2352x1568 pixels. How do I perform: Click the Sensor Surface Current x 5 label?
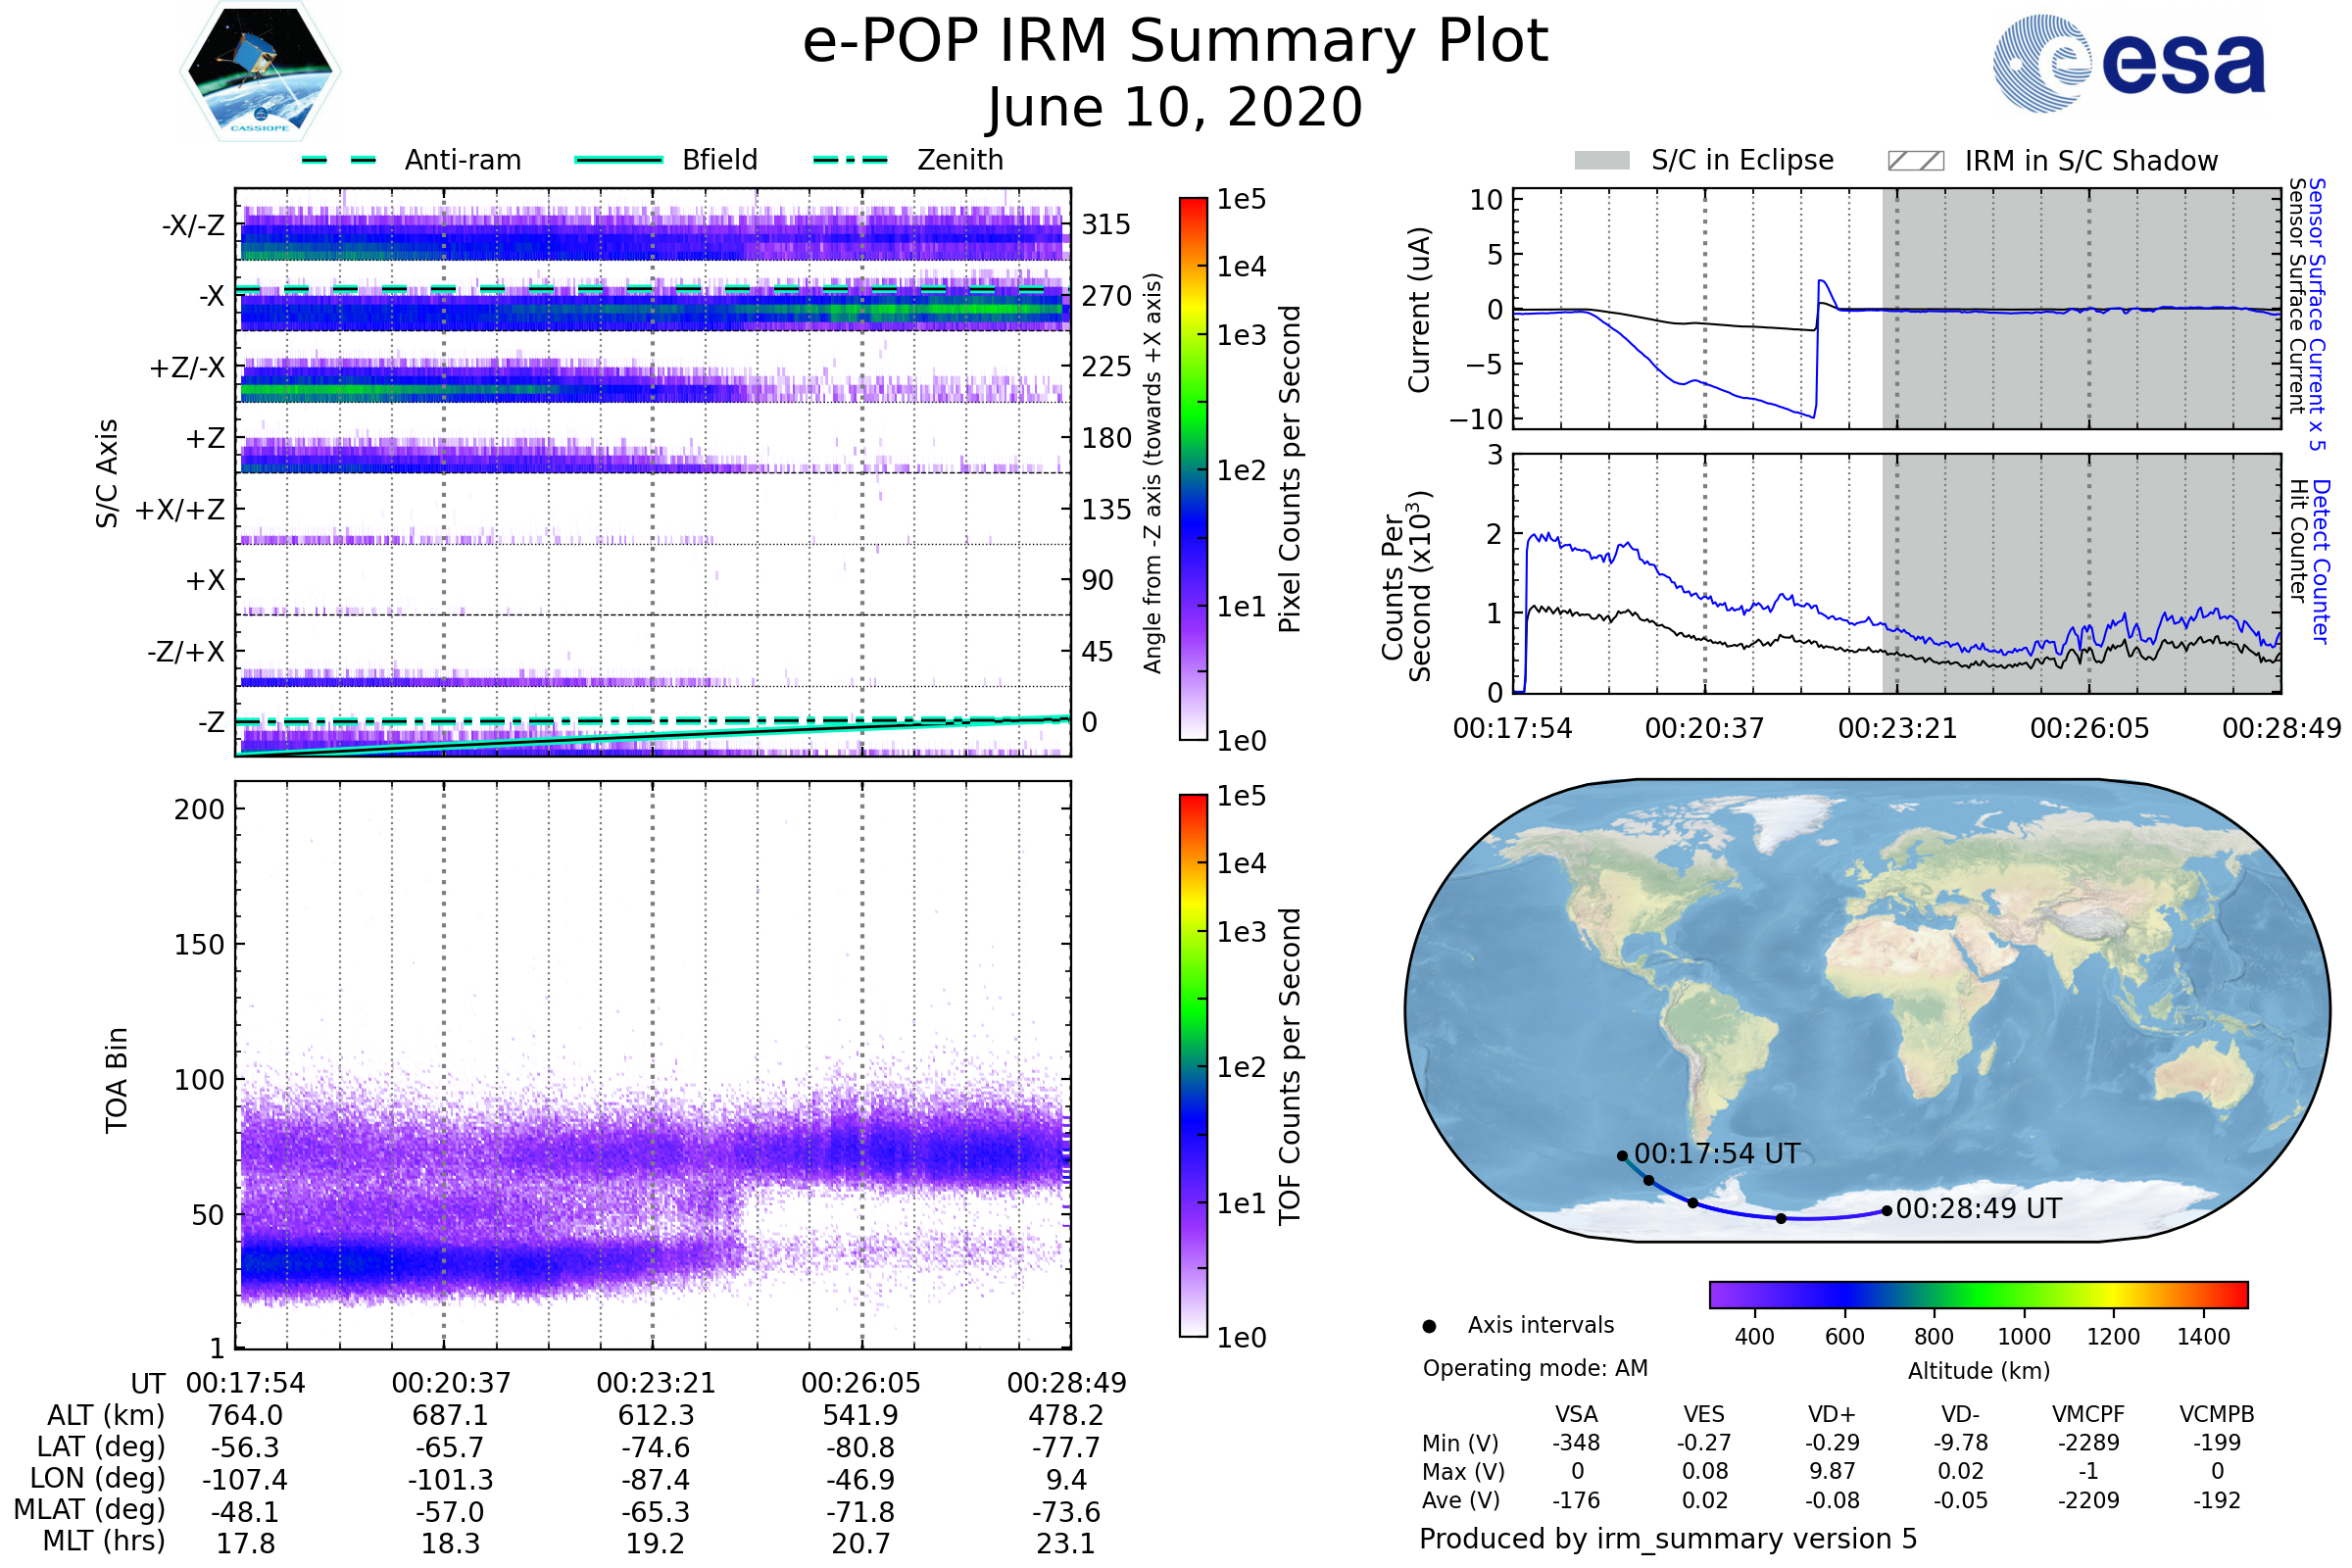click(x=2317, y=314)
